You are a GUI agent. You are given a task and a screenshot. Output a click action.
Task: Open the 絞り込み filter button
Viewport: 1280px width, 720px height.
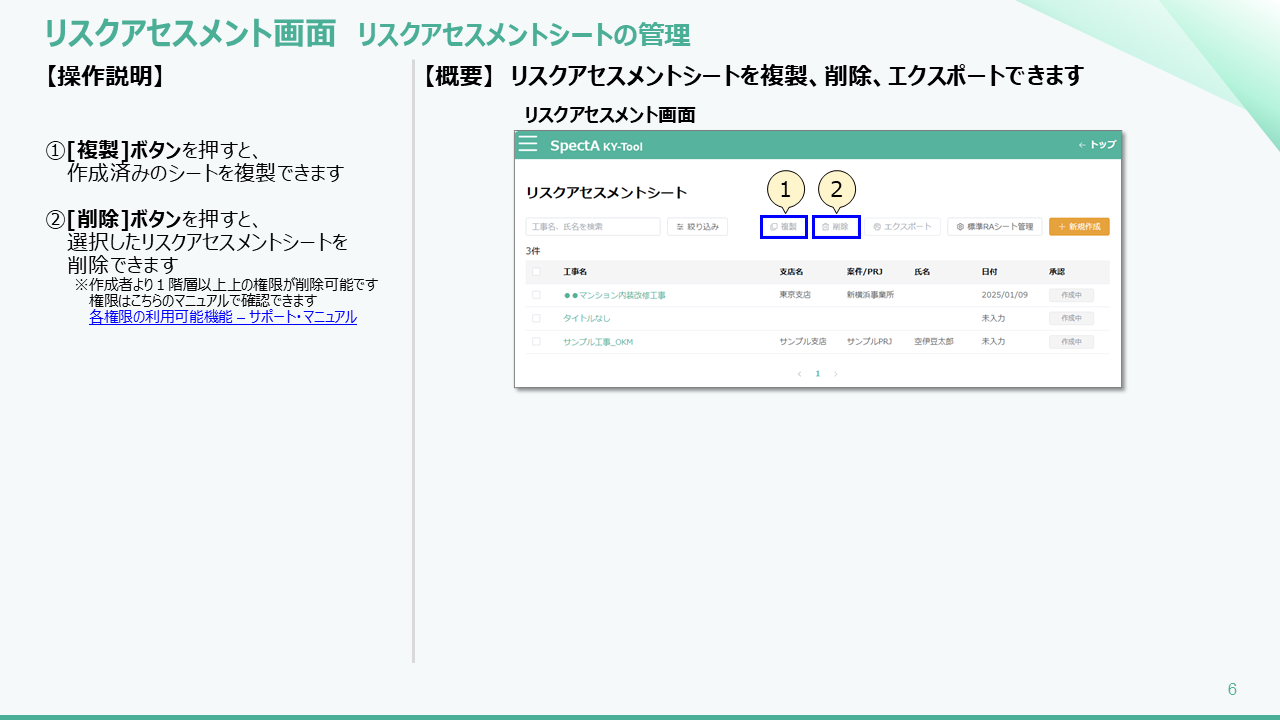(697, 227)
